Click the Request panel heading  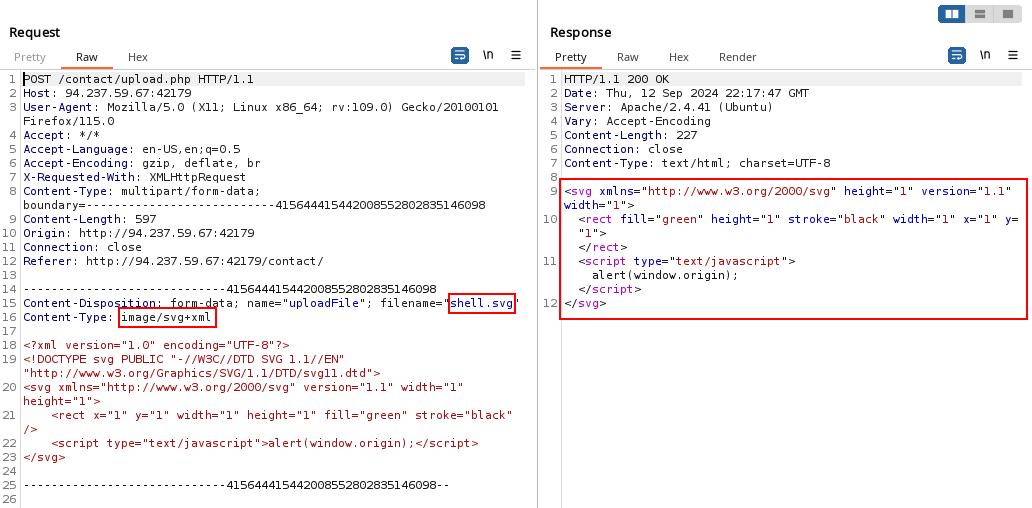[x=34, y=32]
